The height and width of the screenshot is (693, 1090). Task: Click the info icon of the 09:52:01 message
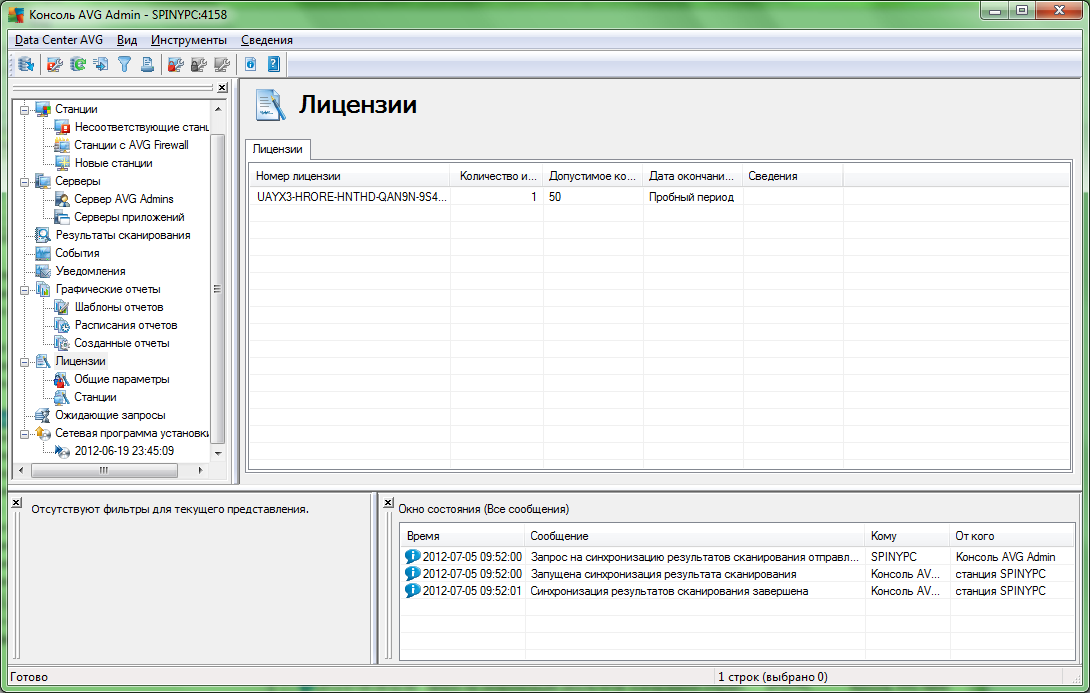412,590
